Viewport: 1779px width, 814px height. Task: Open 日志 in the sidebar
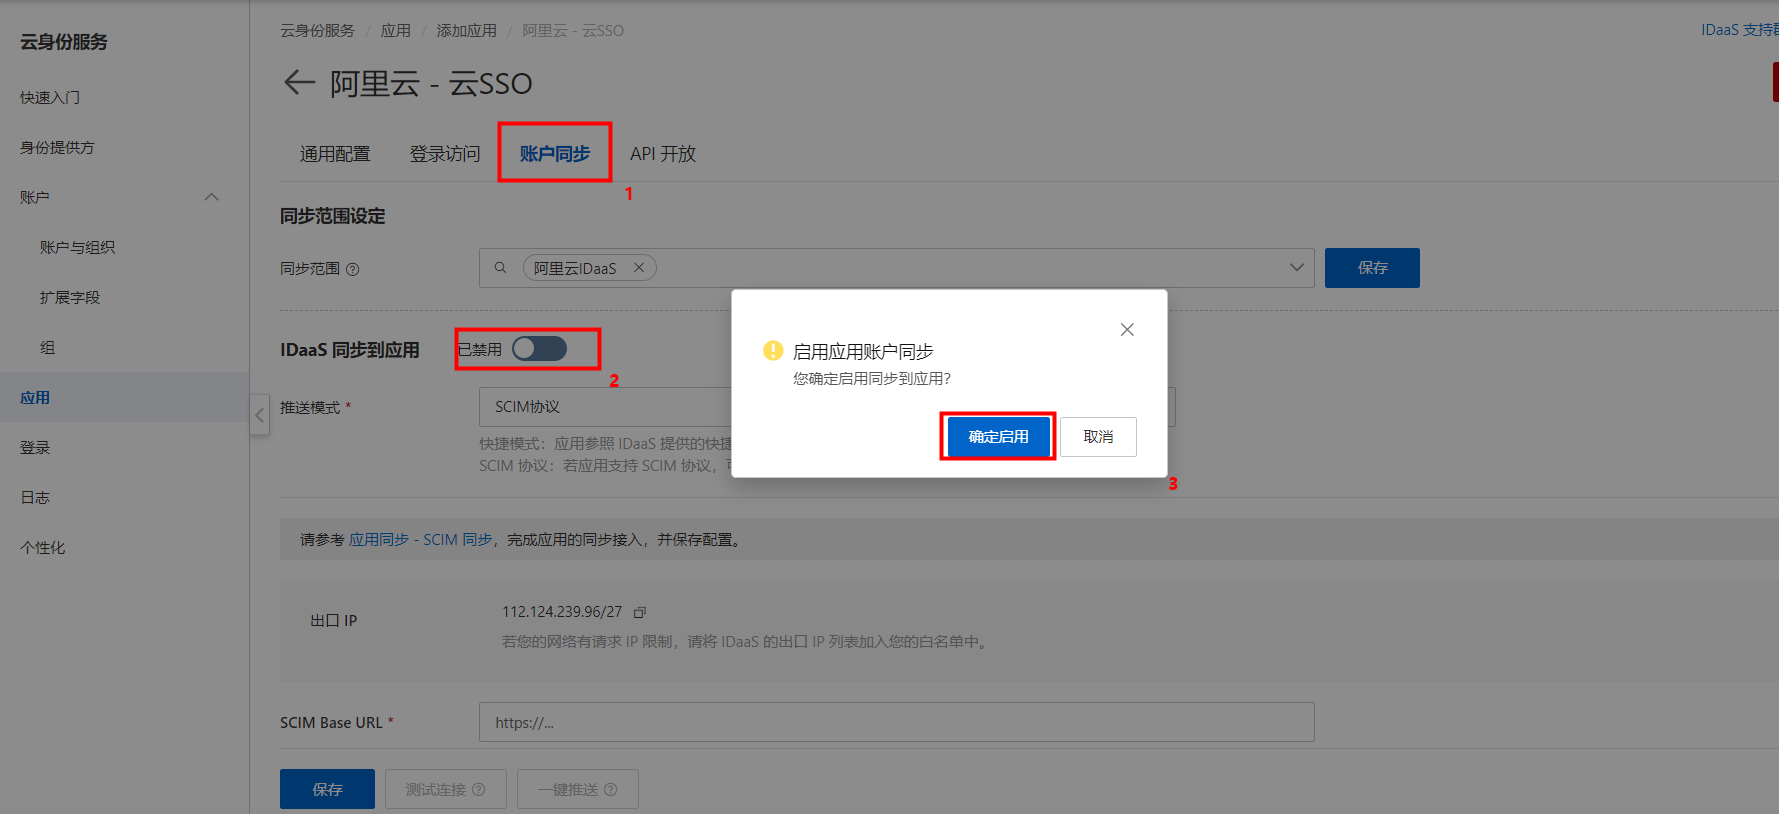[35, 497]
